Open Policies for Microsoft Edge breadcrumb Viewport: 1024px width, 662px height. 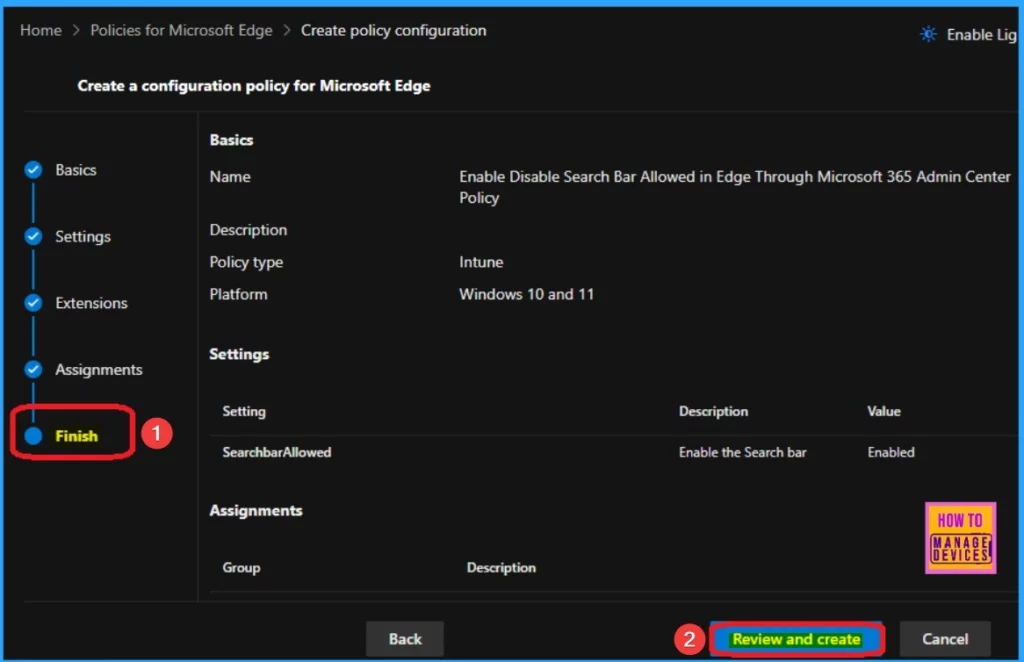(x=182, y=31)
